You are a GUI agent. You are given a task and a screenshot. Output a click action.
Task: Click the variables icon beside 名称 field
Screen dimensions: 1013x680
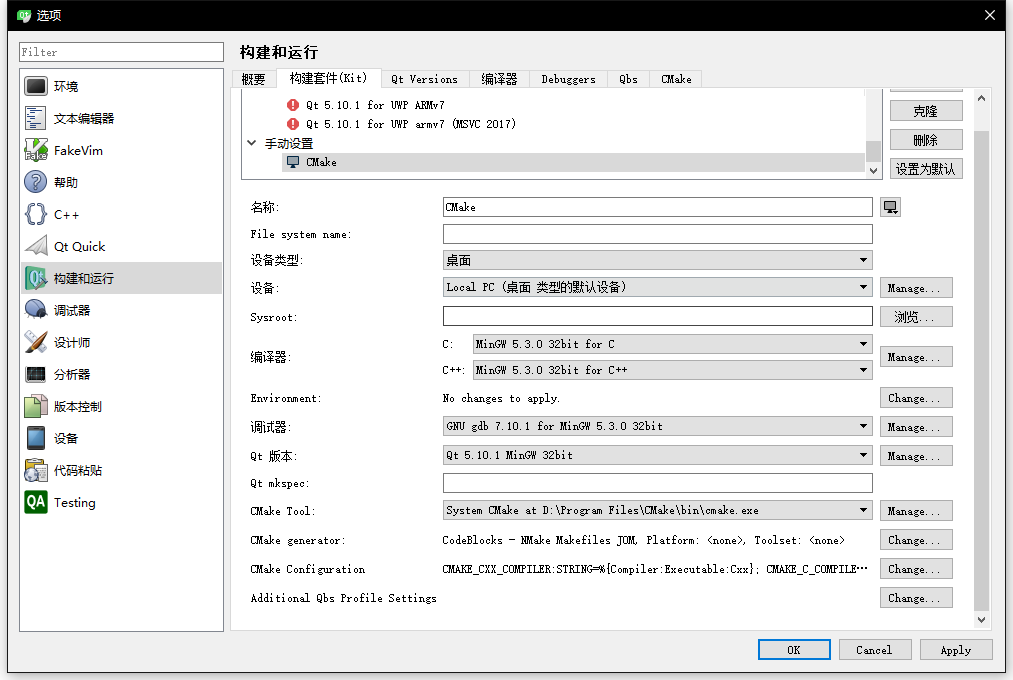point(890,206)
